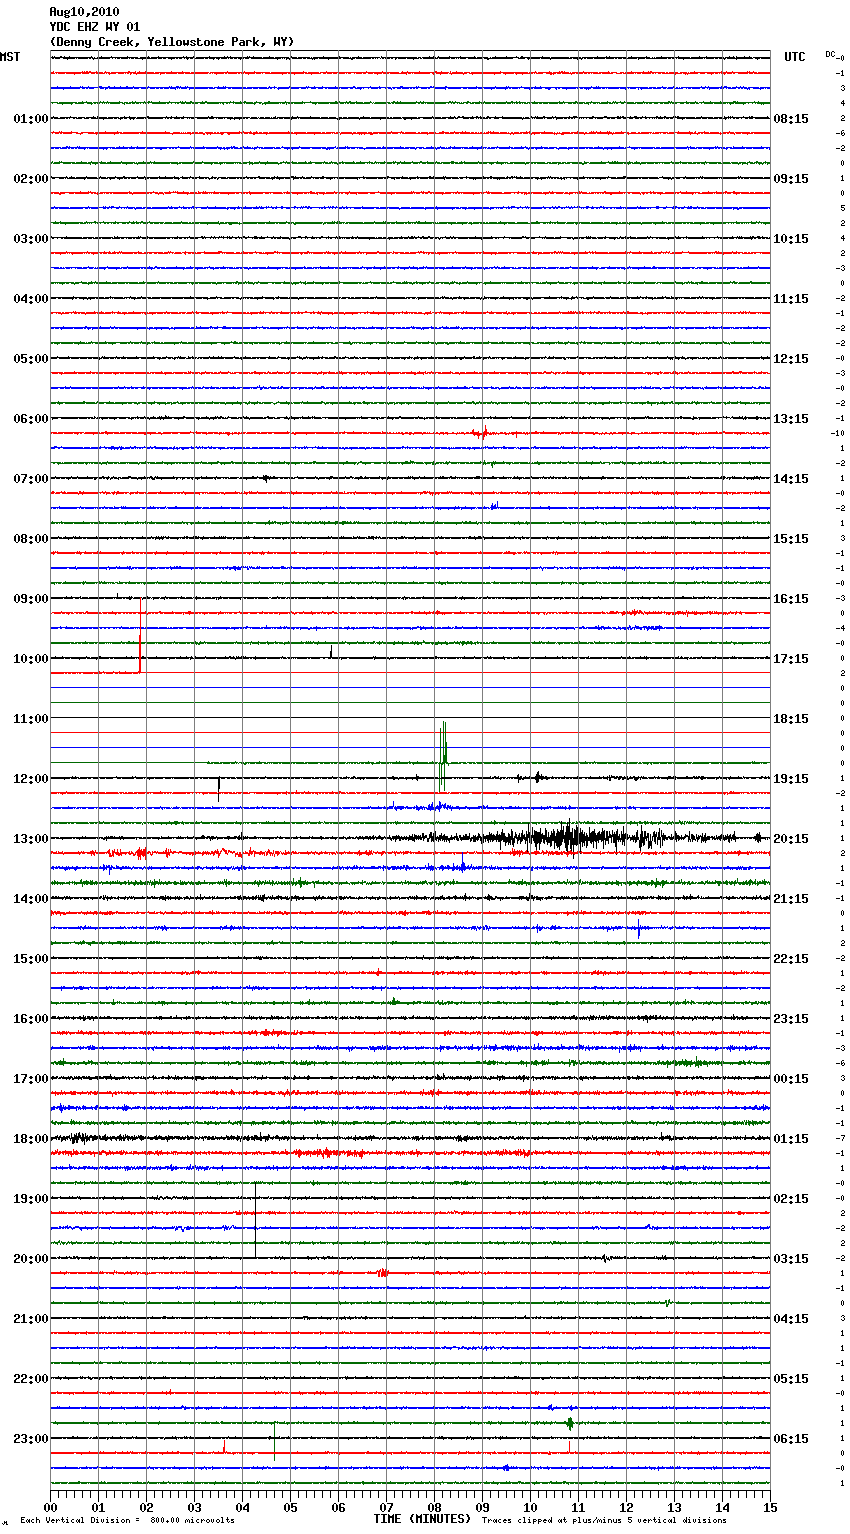Click the 22:15 UTC time label
Viewport: 850px width, 1534px height.
tap(791, 959)
